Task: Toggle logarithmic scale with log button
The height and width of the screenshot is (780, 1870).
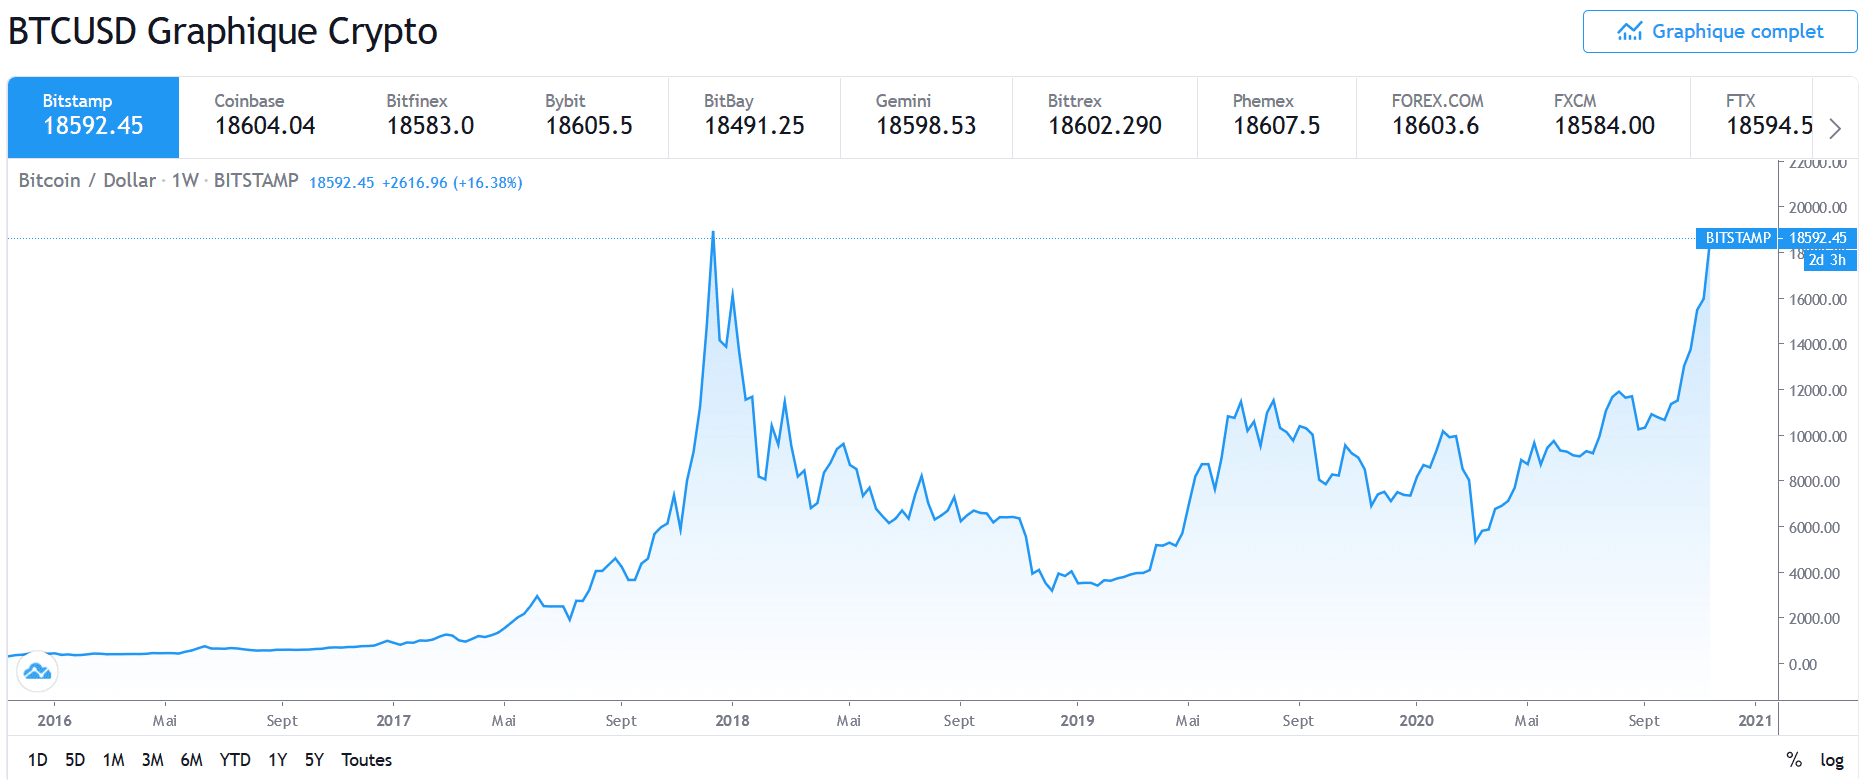Action: point(1832,760)
